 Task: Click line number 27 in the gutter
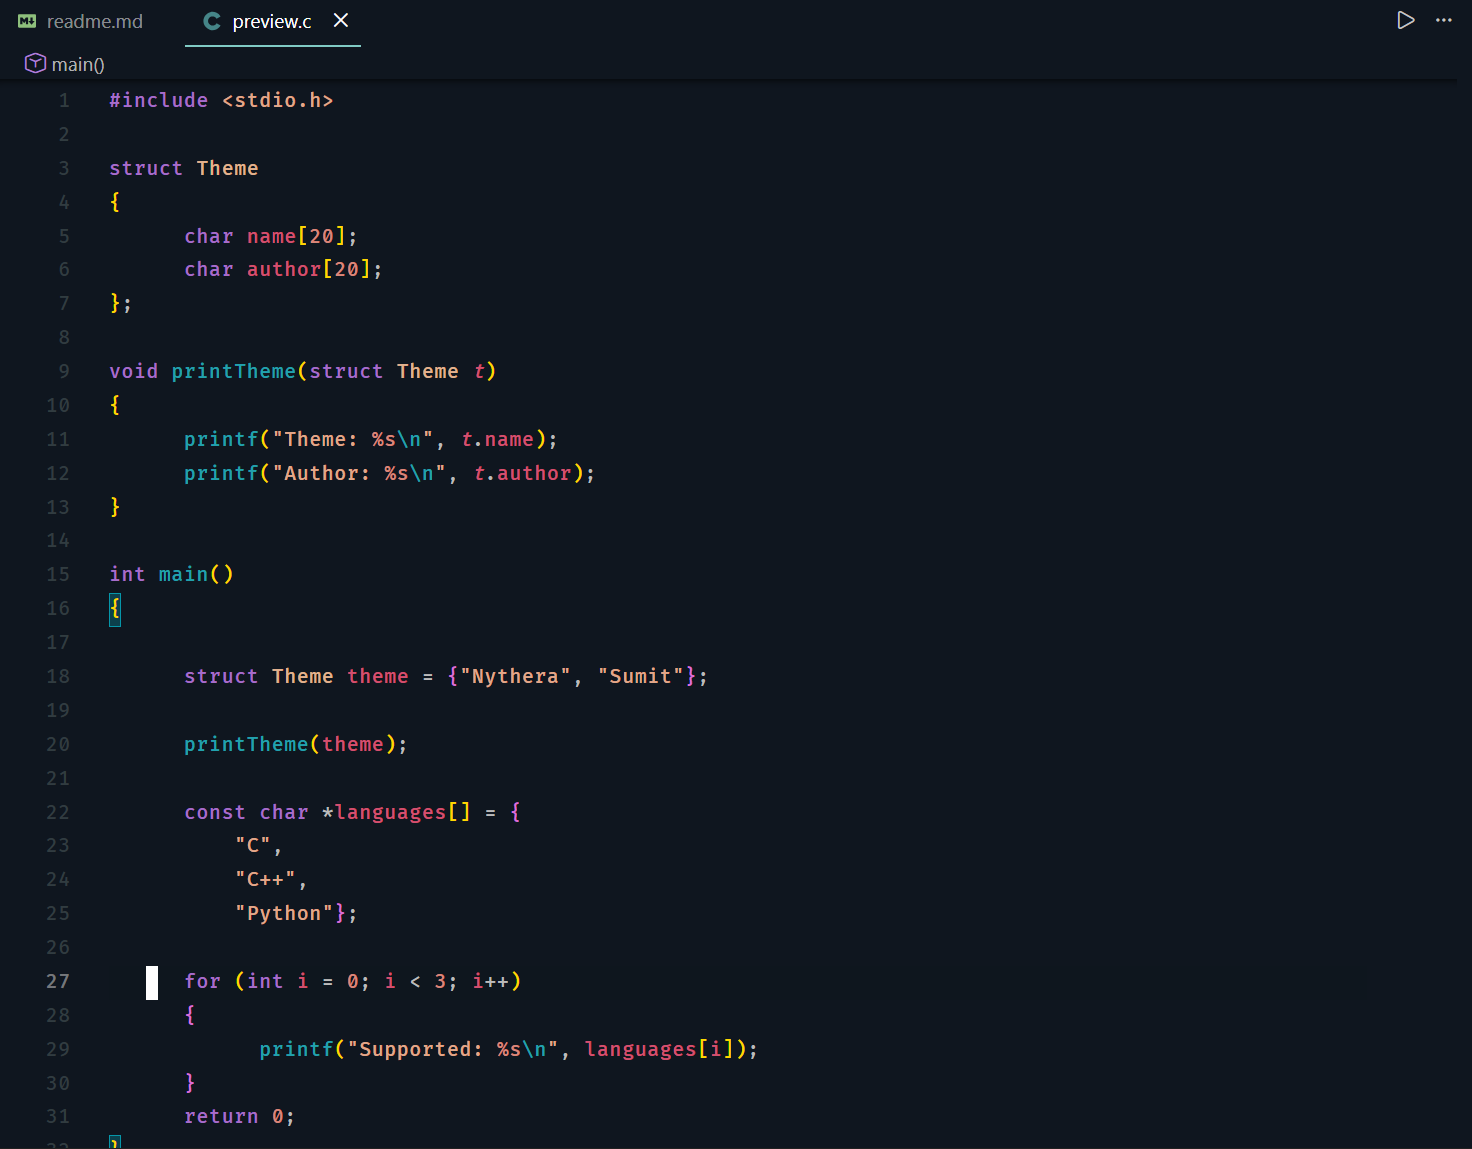pyautogui.click(x=58, y=981)
